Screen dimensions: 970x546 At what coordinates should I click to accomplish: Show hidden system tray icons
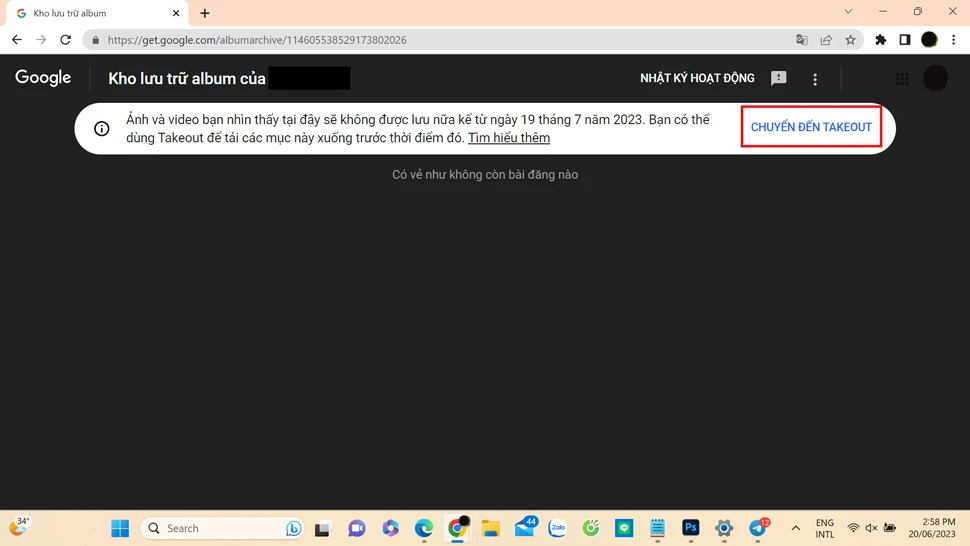(796, 528)
